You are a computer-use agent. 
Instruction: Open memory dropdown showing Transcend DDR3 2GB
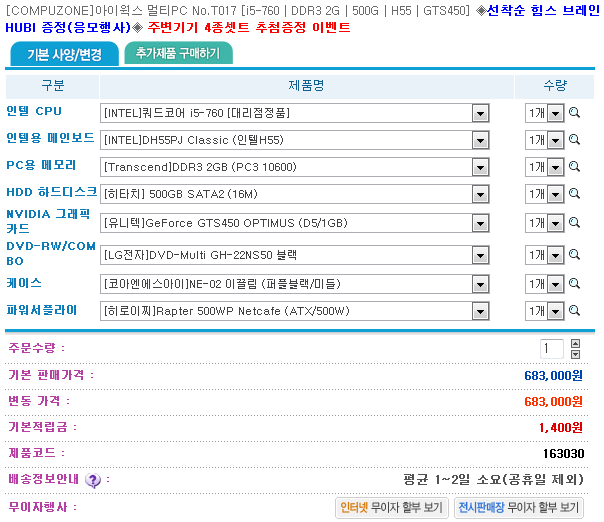295,167
